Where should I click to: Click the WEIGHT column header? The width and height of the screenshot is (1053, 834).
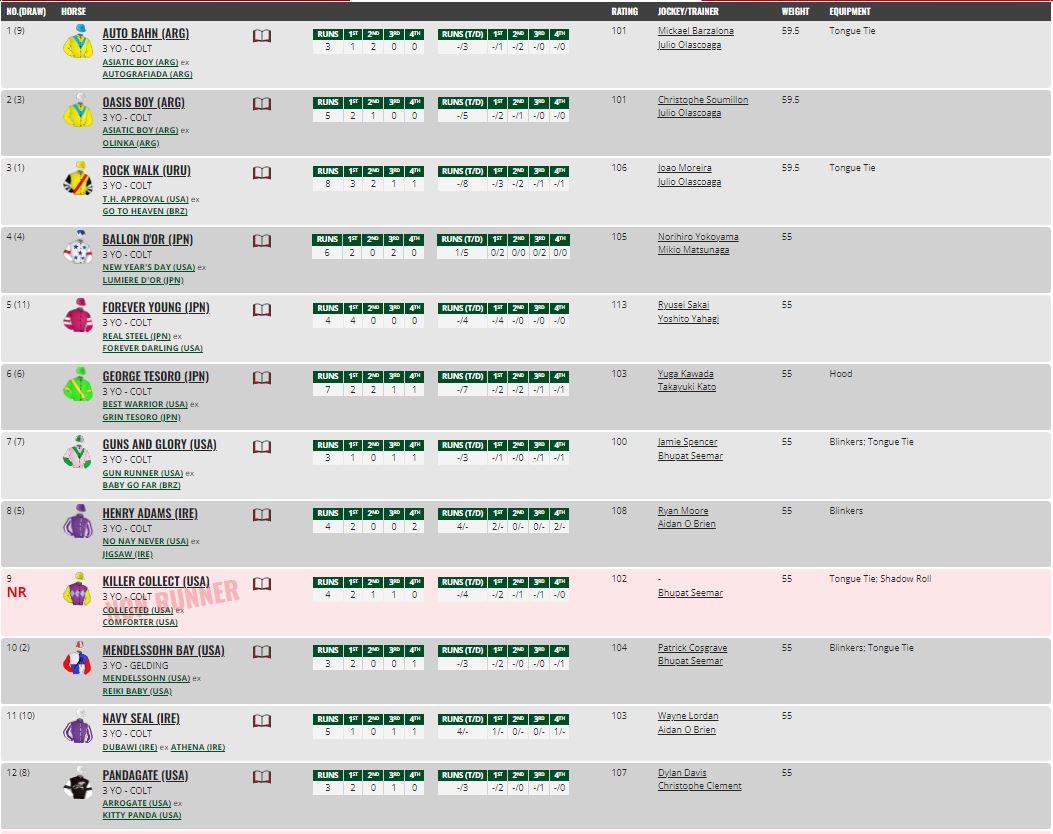(x=796, y=11)
